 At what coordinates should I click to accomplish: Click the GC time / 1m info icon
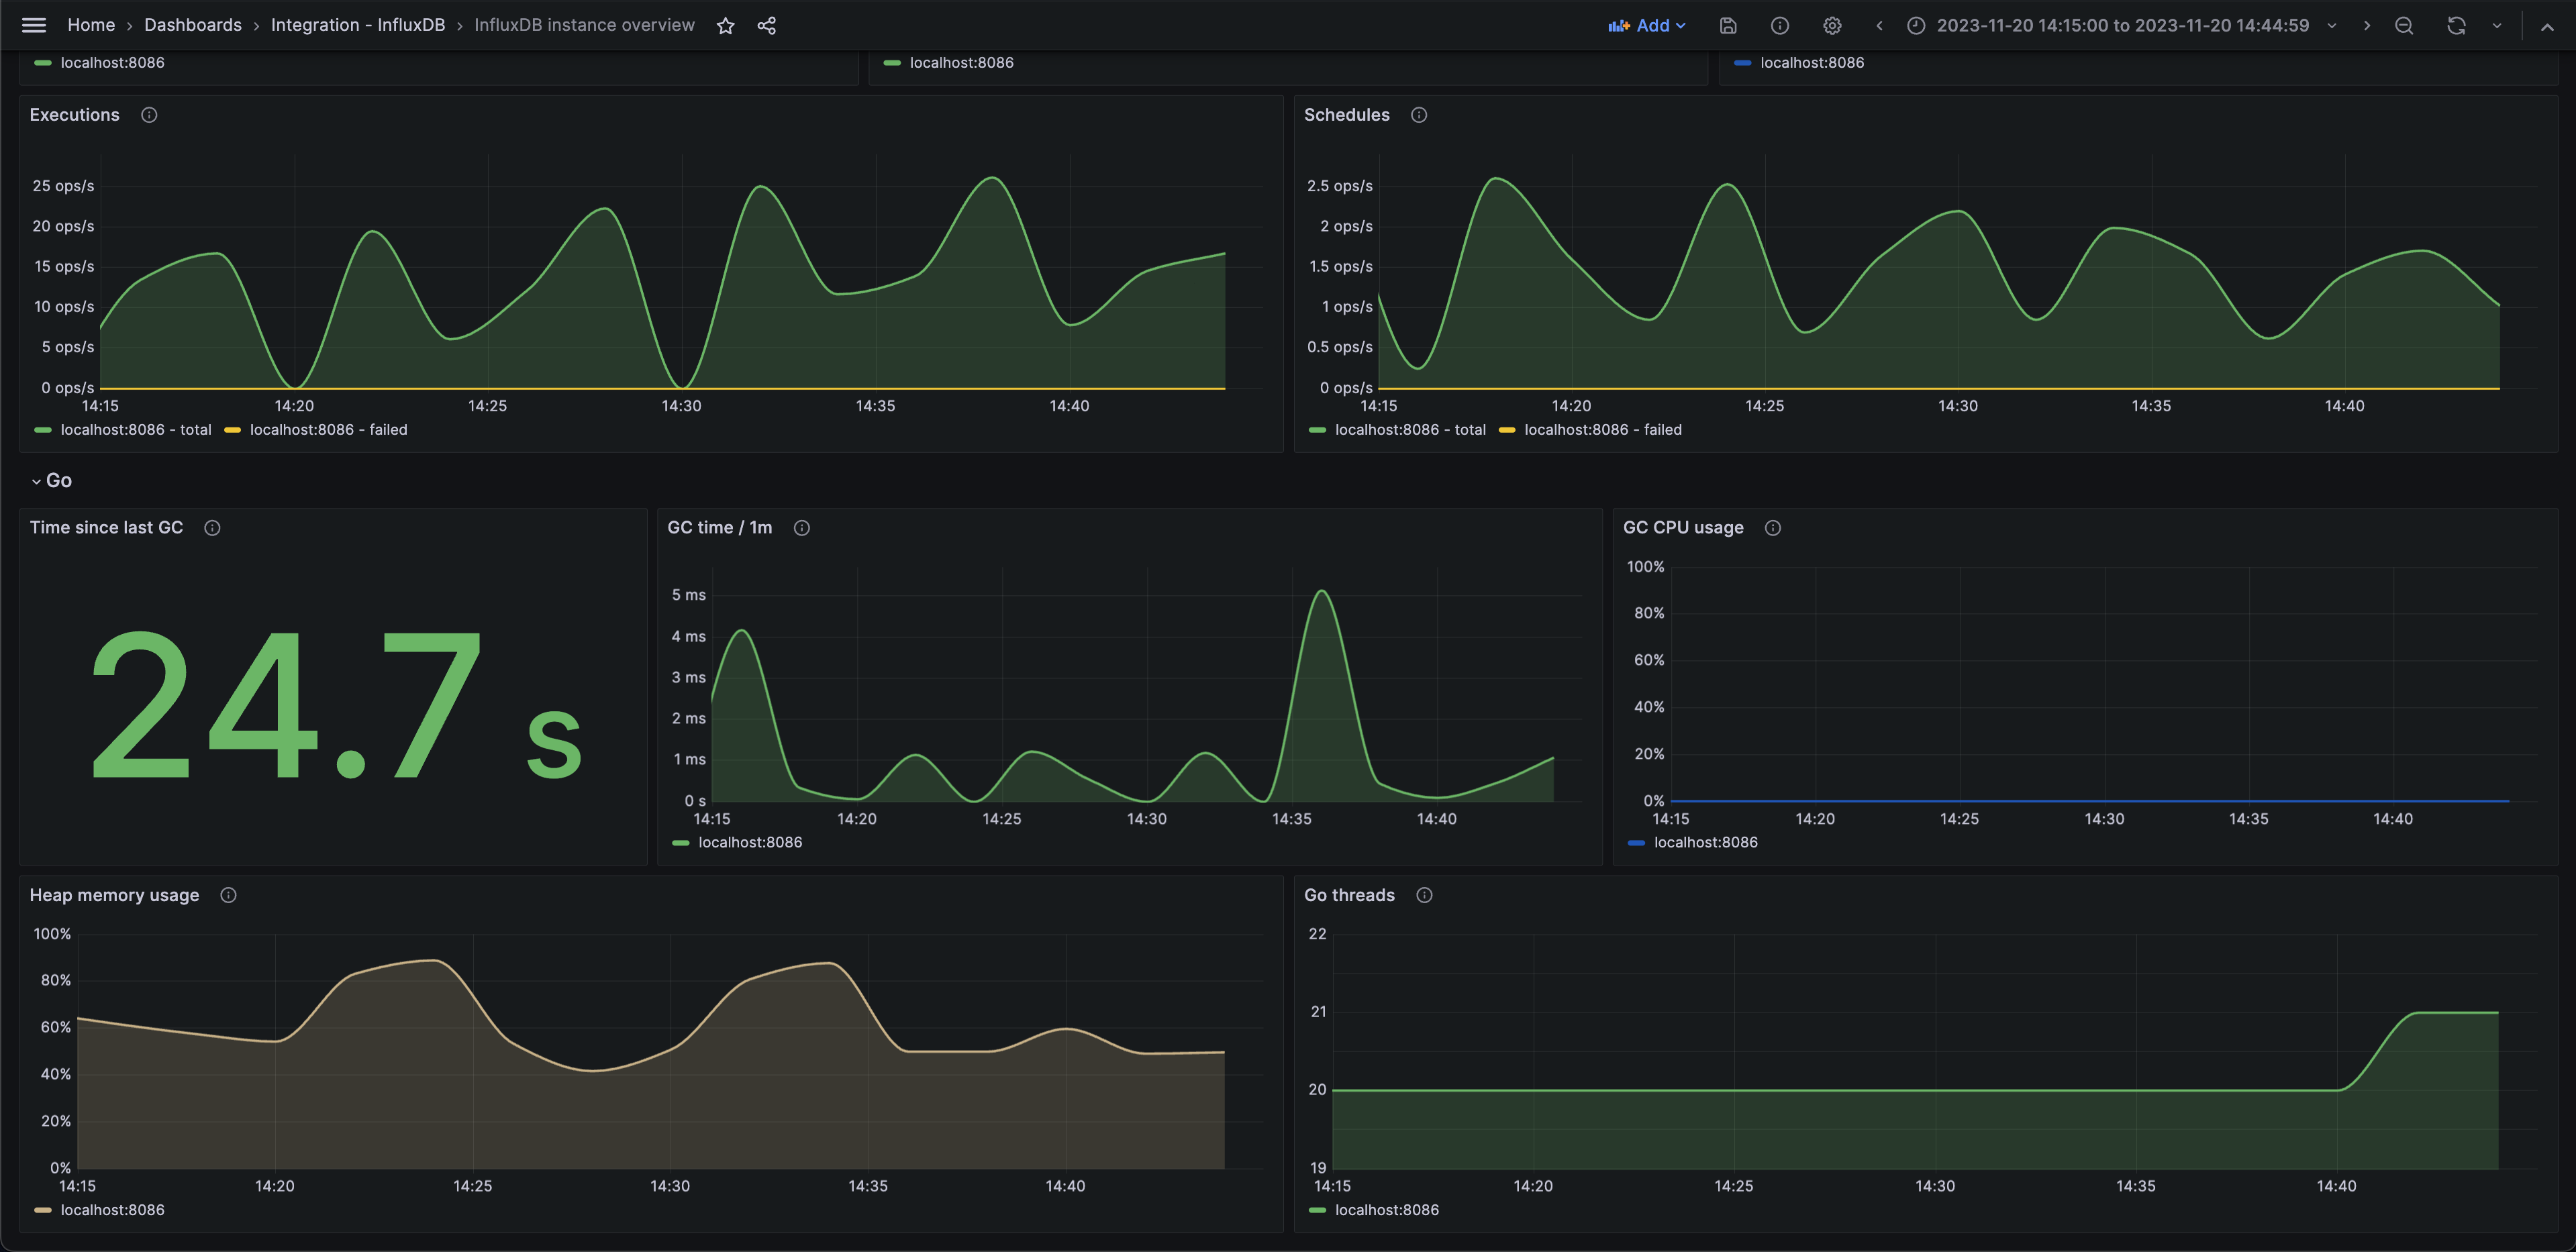point(800,527)
